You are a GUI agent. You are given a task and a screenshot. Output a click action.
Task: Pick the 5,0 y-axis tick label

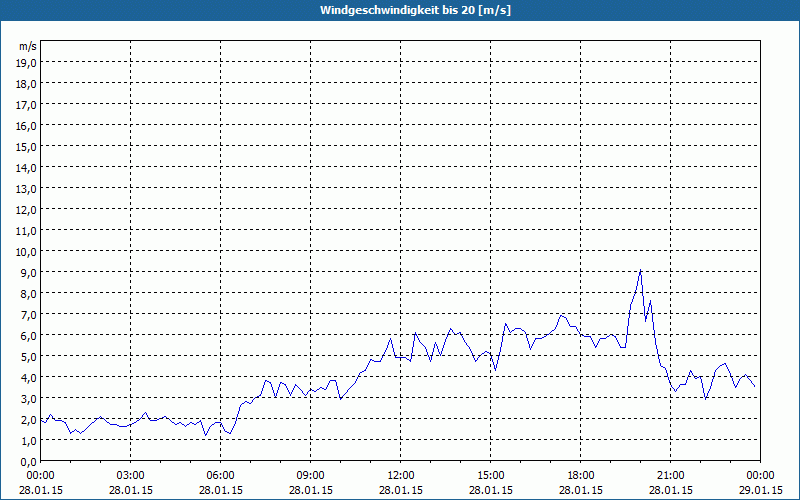point(27,356)
